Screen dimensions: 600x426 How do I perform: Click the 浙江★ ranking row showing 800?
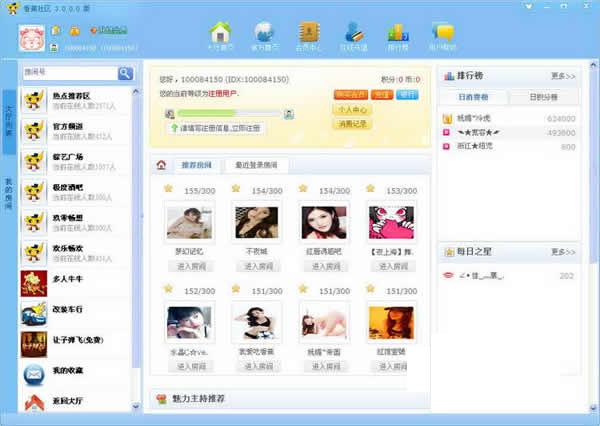(x=509, y=147)
